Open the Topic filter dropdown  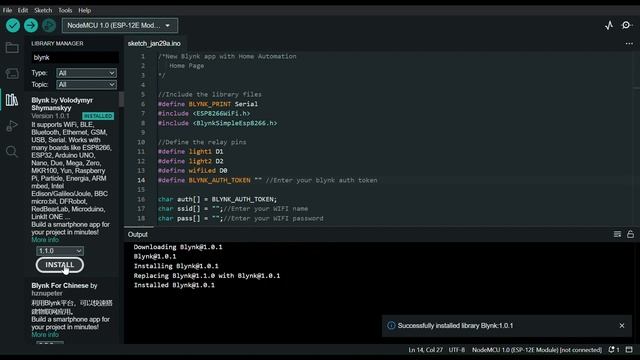tap(86, 84)
